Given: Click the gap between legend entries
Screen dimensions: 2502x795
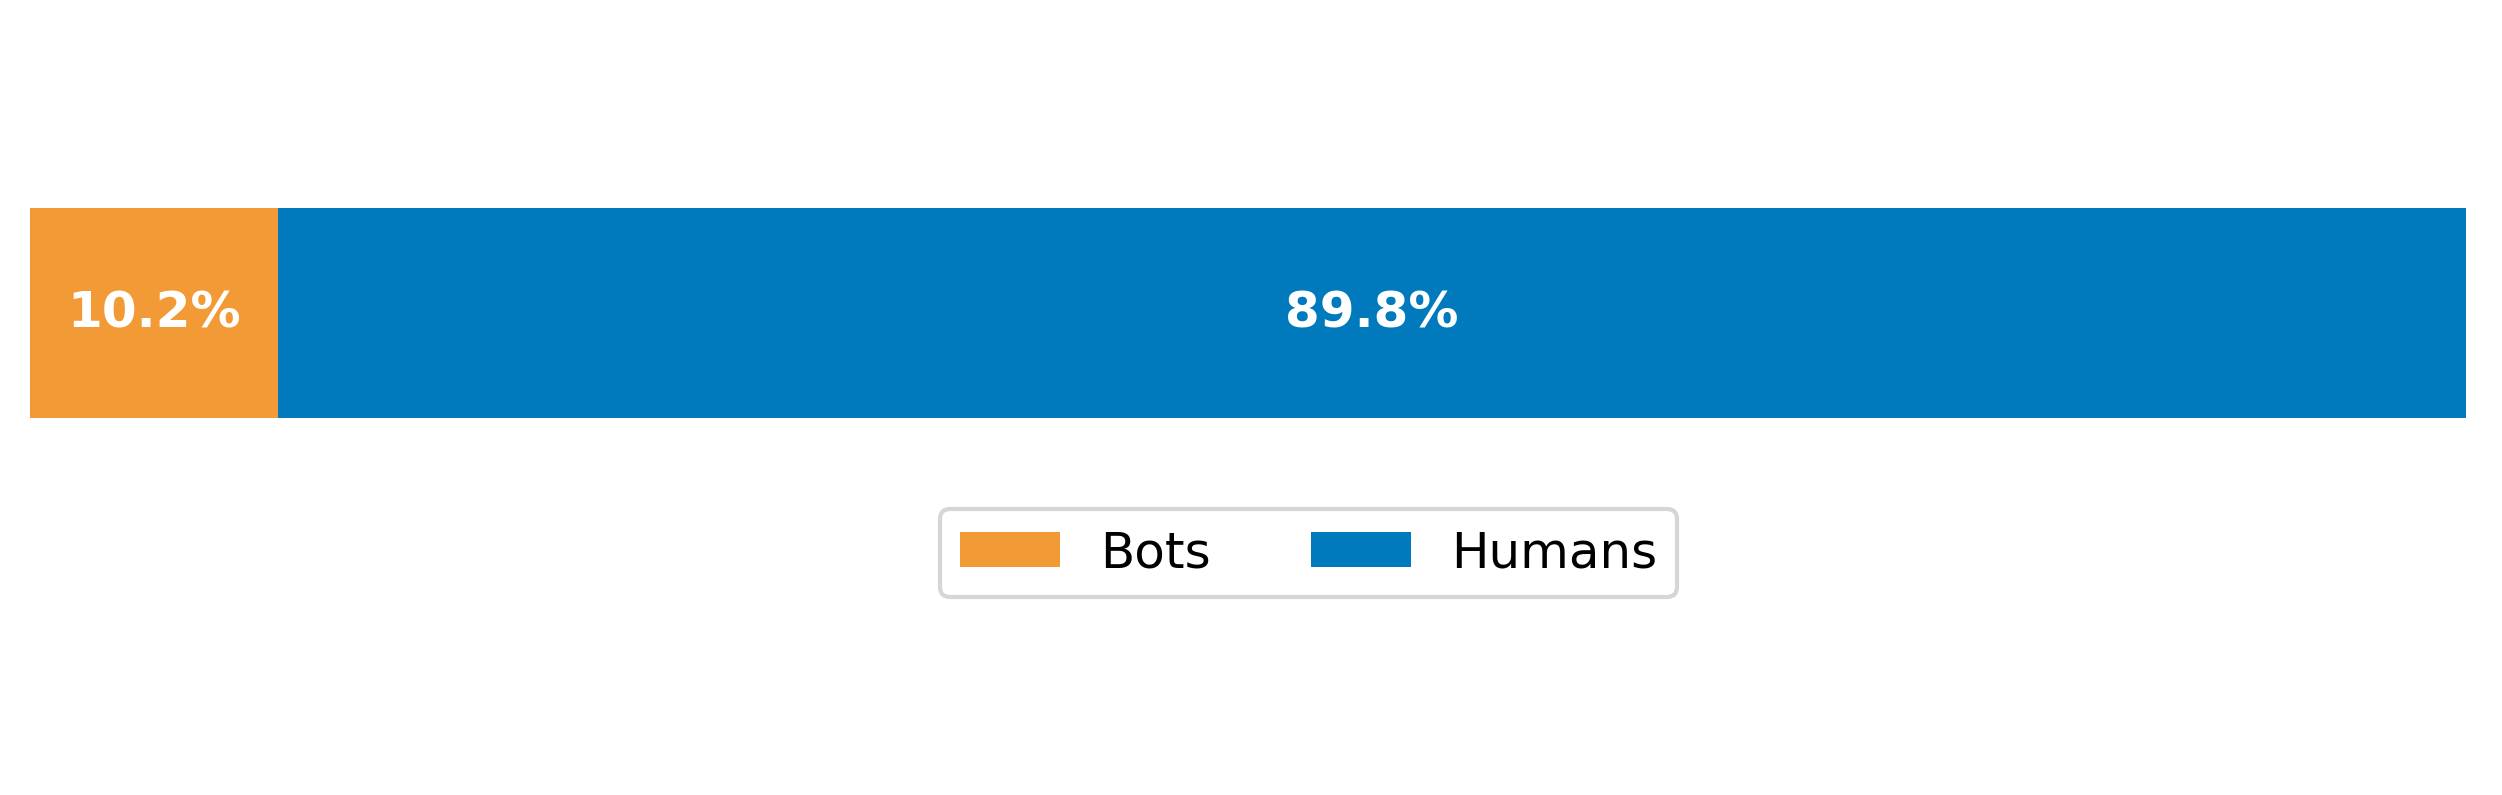Looking at the screenshot, I should 1260,551.
